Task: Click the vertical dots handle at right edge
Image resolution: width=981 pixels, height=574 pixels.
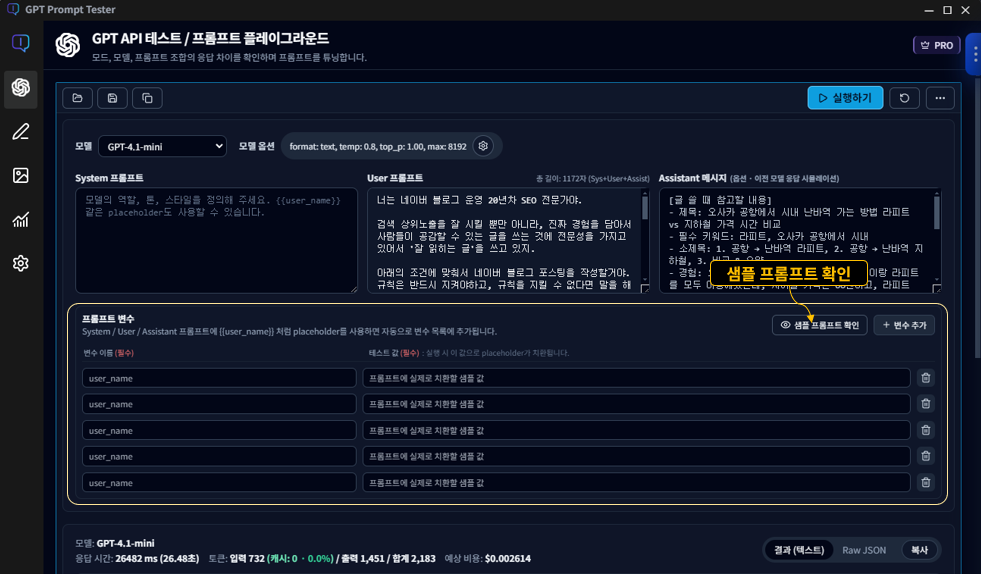Action: 975,54
